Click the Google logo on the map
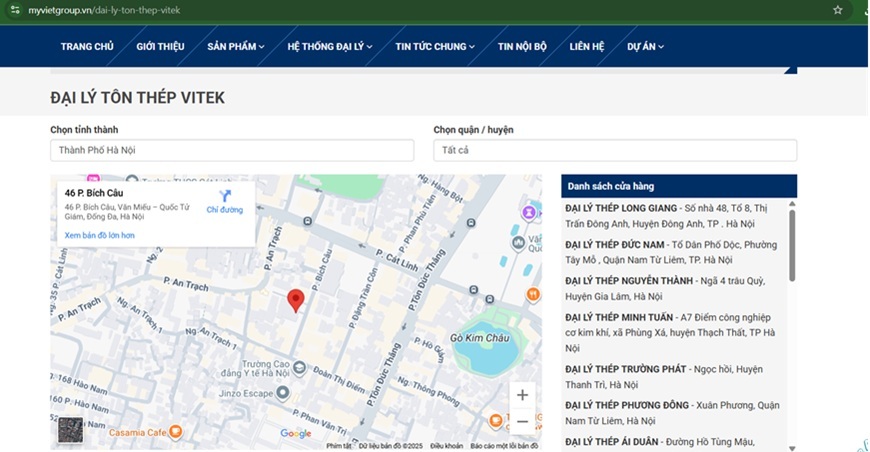 click(295, 433)
